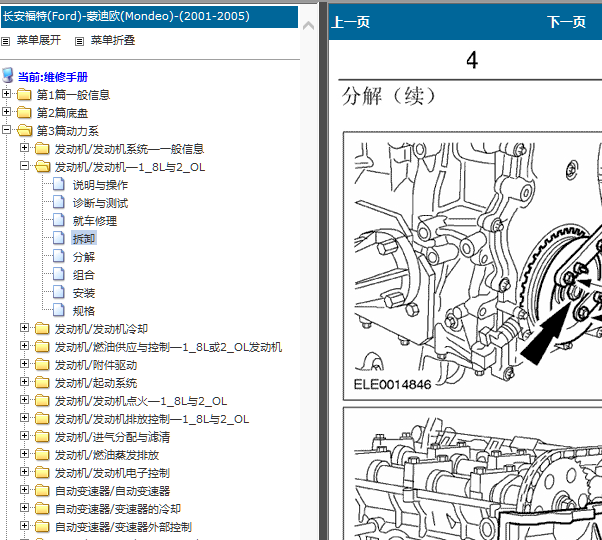Expand 自动变速器/变速器的冷却 node
Viewport: 602px width, 540px height.
24,508
